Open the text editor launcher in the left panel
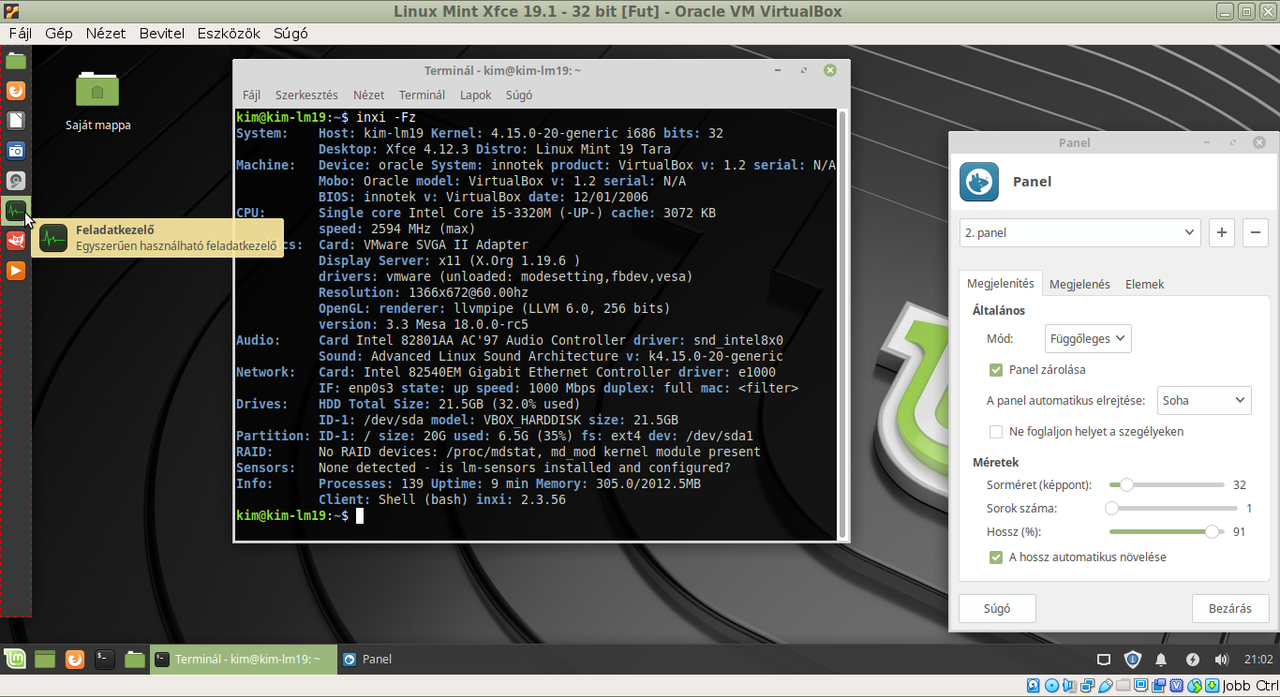This screenshot has height=697, width=1280. [16, 121]
